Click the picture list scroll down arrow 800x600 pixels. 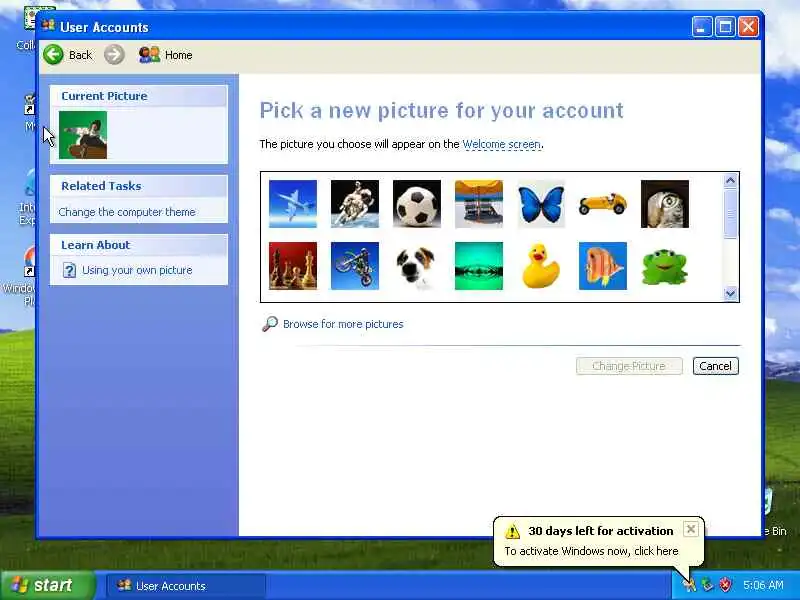click(x=731, y=293)
